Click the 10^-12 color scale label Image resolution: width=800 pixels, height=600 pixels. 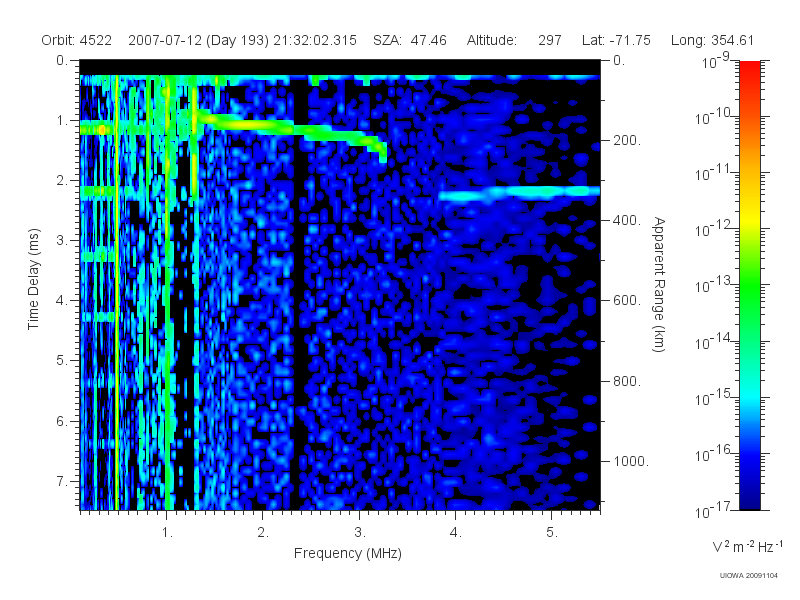tap(715, 229)
